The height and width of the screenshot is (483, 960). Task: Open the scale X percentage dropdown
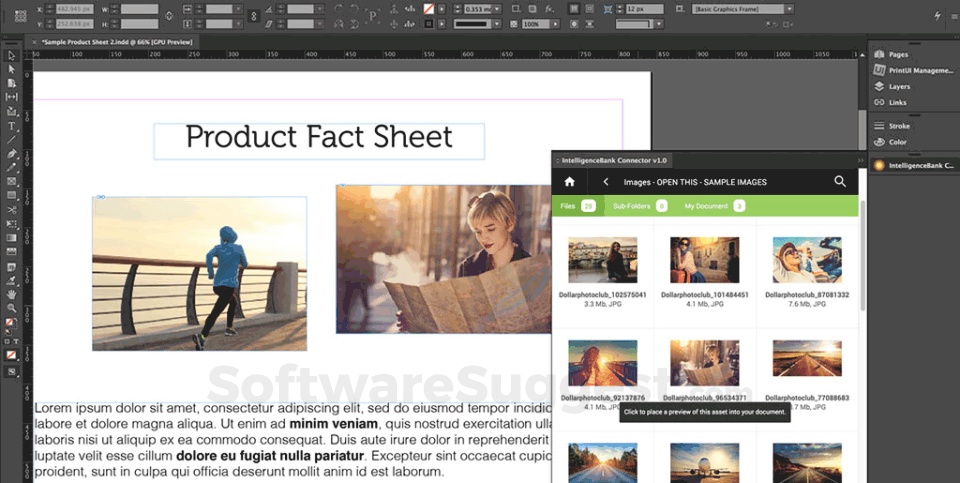click(238, 9)
